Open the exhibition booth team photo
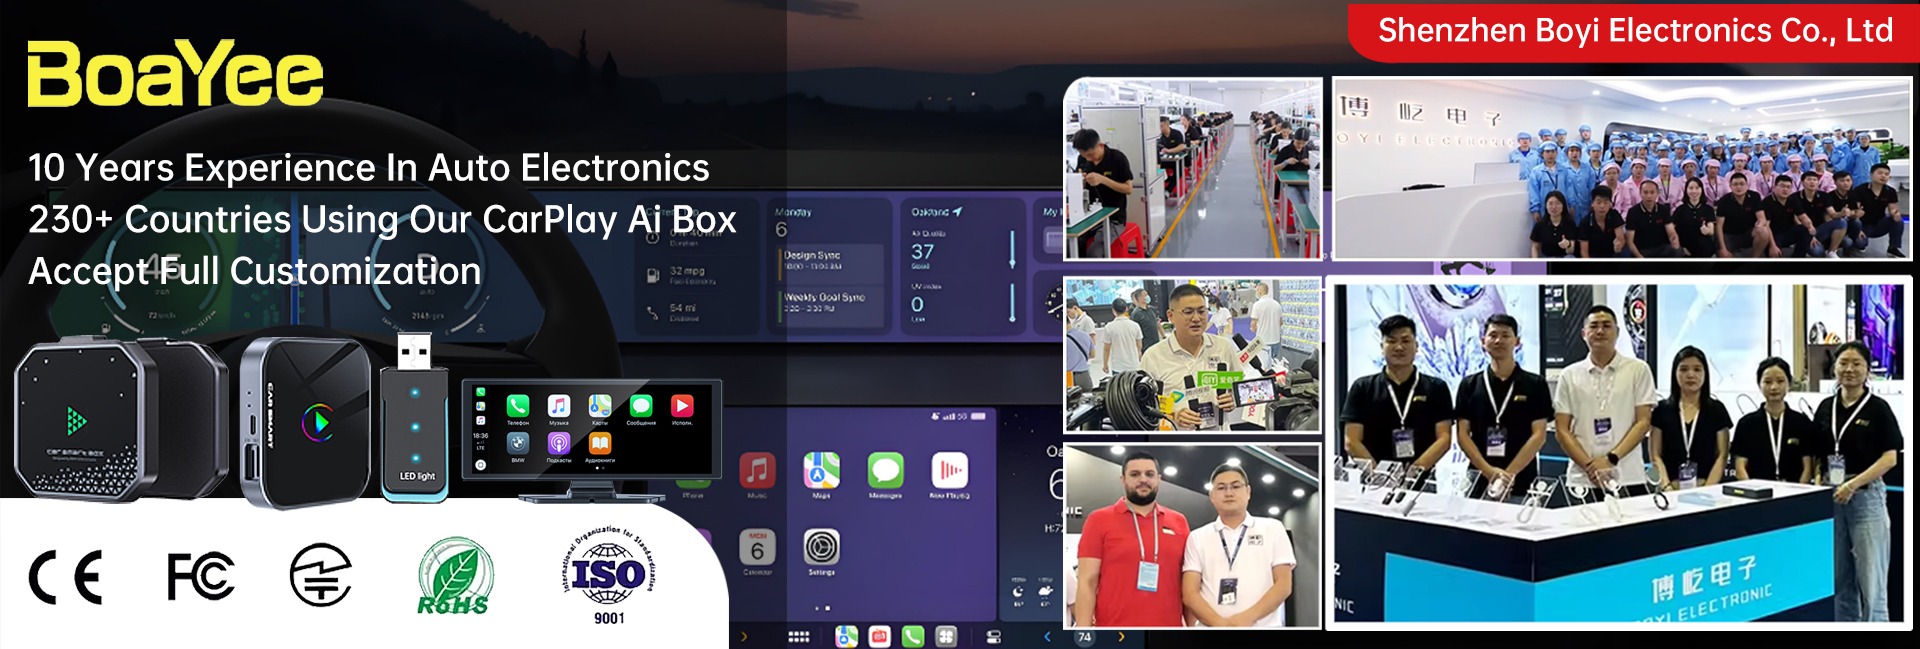This screenshot has height=649, width=1920. 1619,454
